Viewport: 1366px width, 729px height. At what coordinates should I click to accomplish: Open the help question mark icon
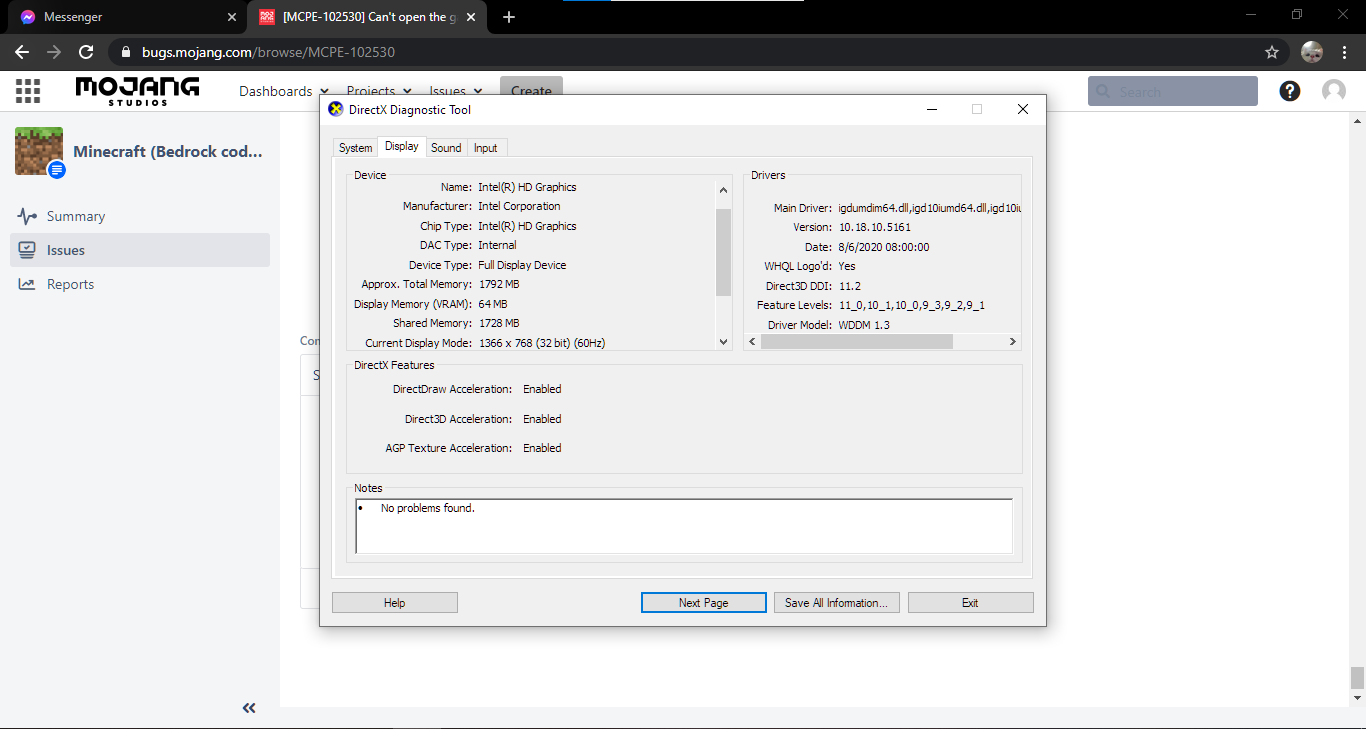pyautogui.click(x=1290, y=91)
